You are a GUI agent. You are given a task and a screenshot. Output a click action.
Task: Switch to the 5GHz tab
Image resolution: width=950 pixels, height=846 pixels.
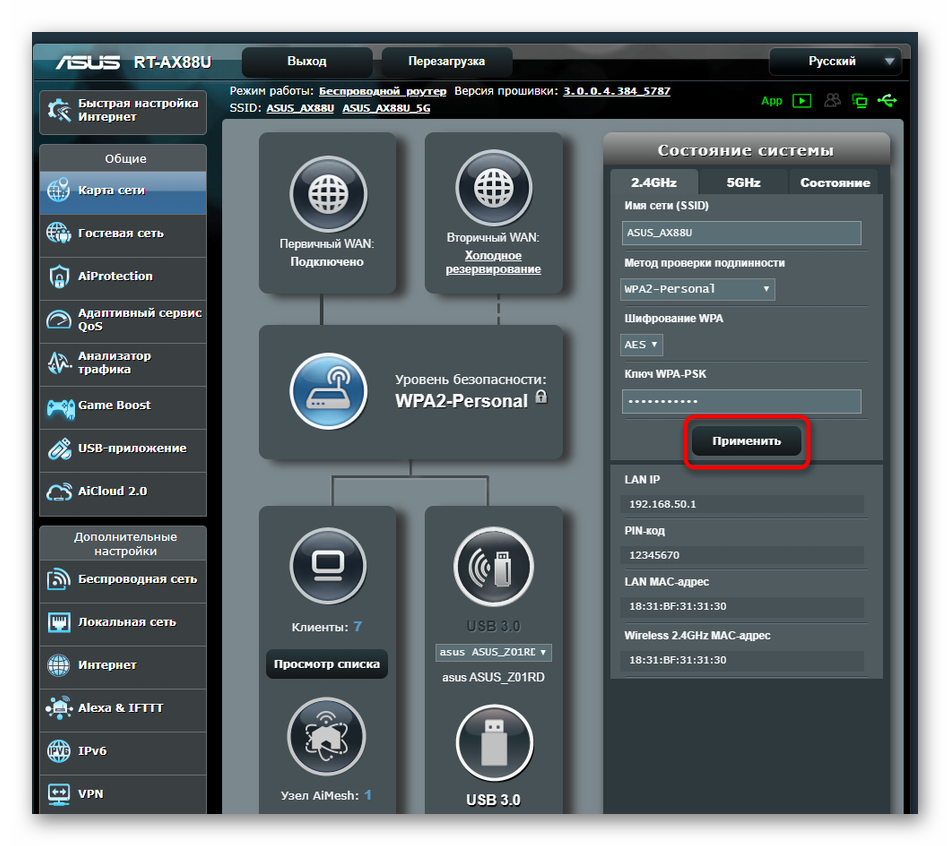coord(743,183)
